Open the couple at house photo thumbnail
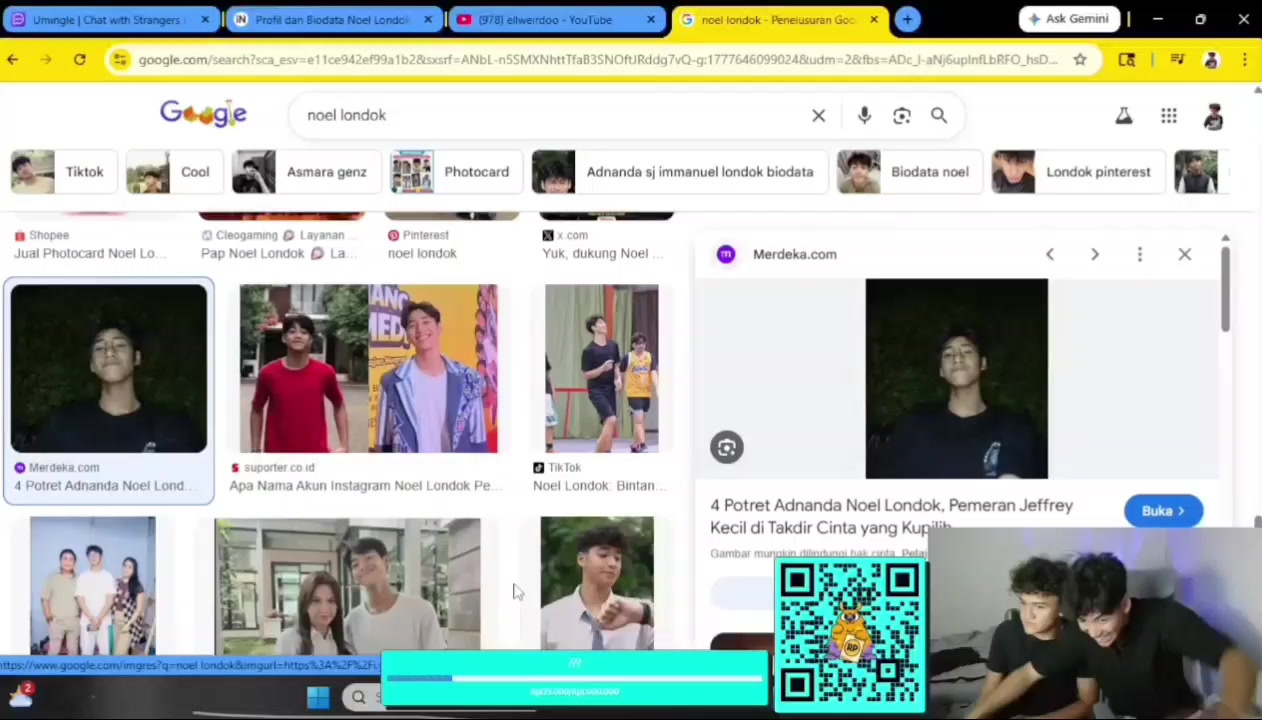Image resolution: width=1262 pixels, height=720 pixels. pyautogui.click(x=347, y=586)
